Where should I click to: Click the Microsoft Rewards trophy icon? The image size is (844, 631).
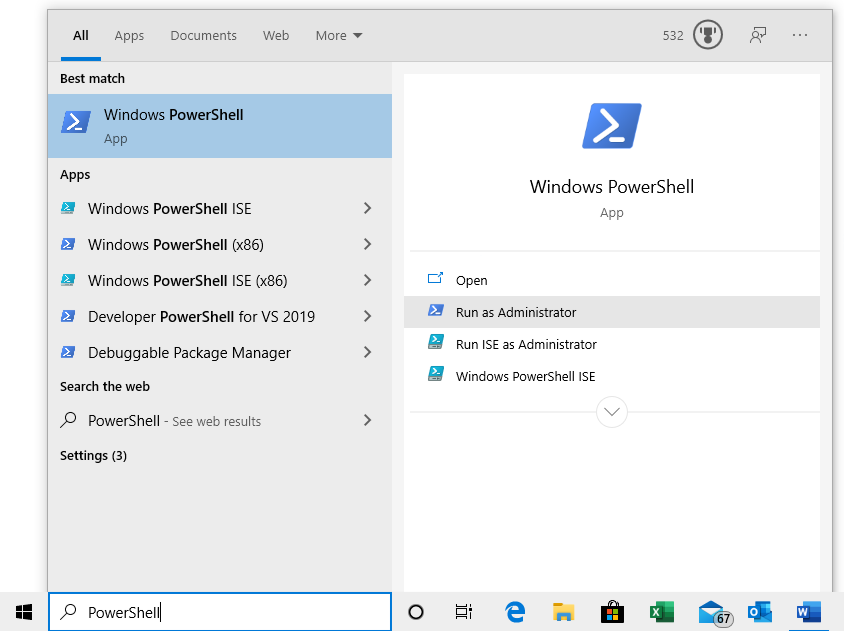(x=708, y=35)
